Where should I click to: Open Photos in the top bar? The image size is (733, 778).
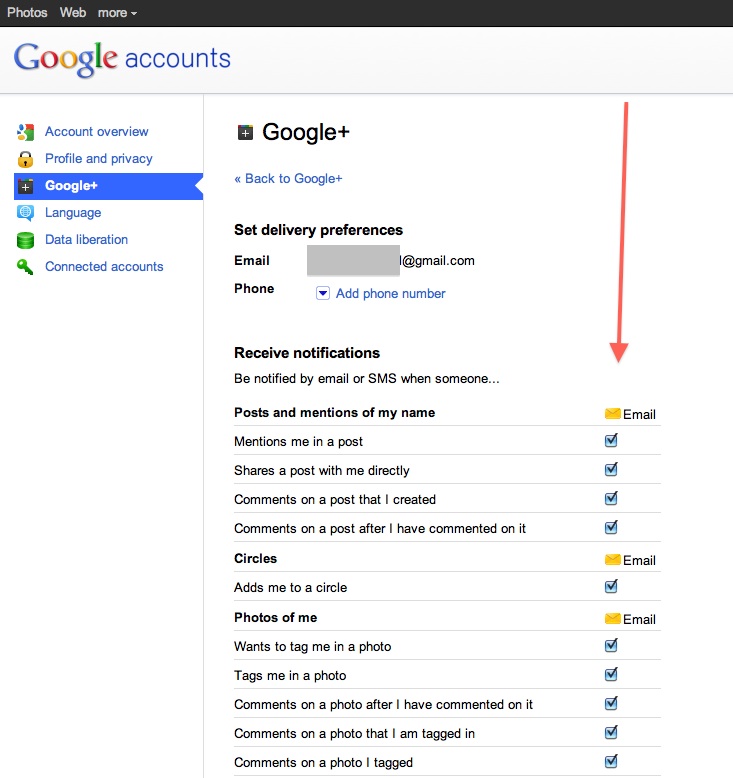(x=27, y=13)
